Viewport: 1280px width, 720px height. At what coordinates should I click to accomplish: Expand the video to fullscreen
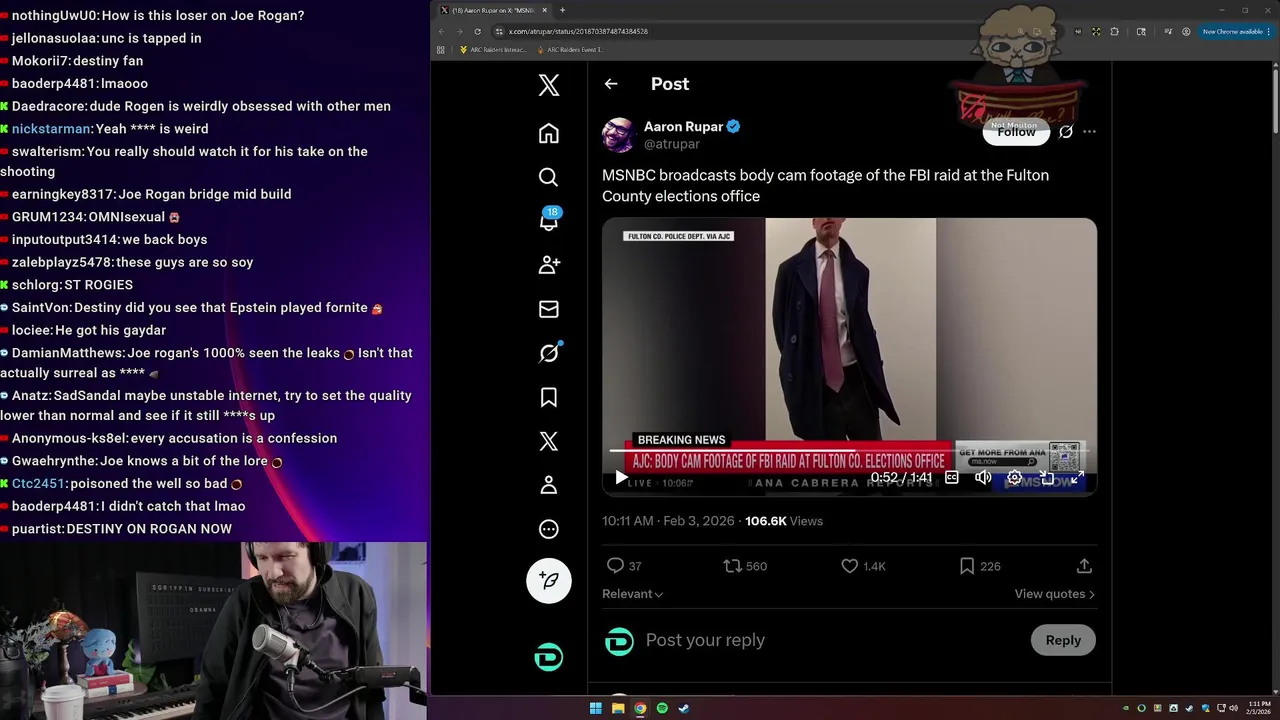click(x=1077, y=478)
